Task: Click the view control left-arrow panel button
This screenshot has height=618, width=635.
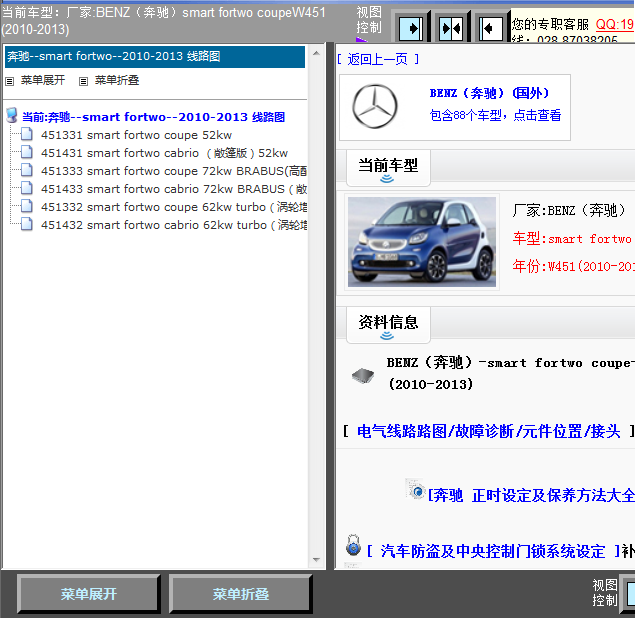Action: point(490,28)
